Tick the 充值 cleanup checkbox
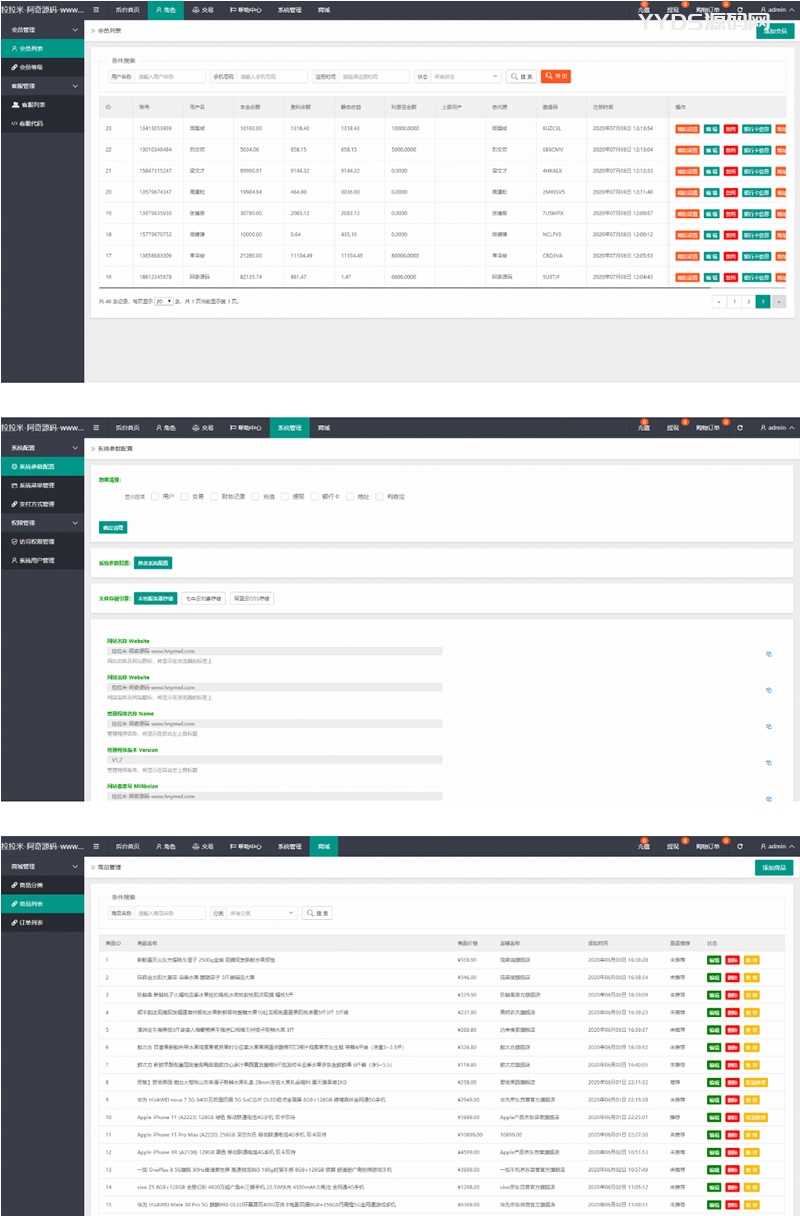Screen dimensions: 800x1216 [255, 496]
